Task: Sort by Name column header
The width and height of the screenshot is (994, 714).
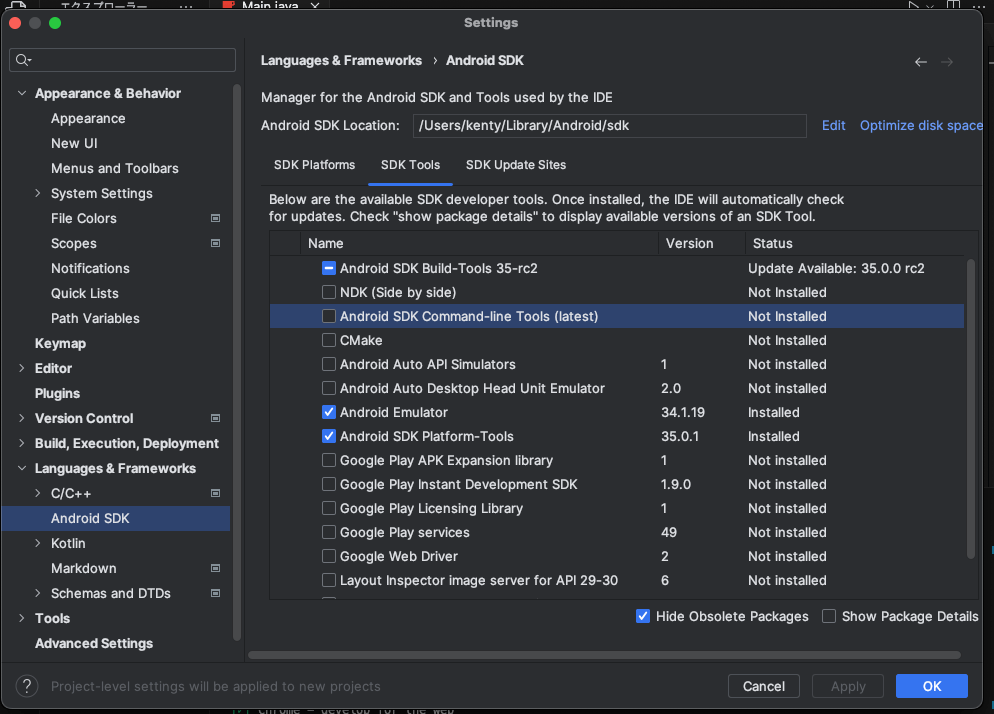Action: click(479, 243)
